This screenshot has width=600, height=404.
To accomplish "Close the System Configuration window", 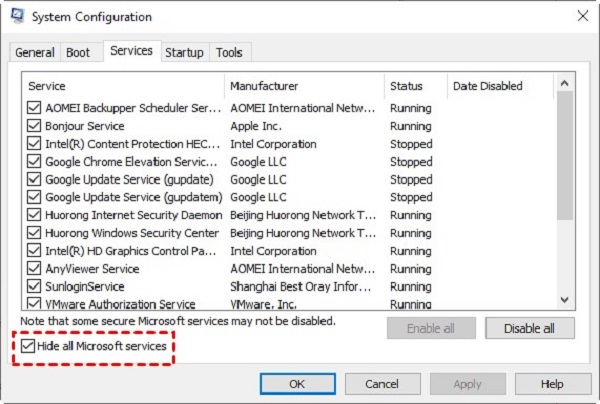I will (x=583, y=16).
